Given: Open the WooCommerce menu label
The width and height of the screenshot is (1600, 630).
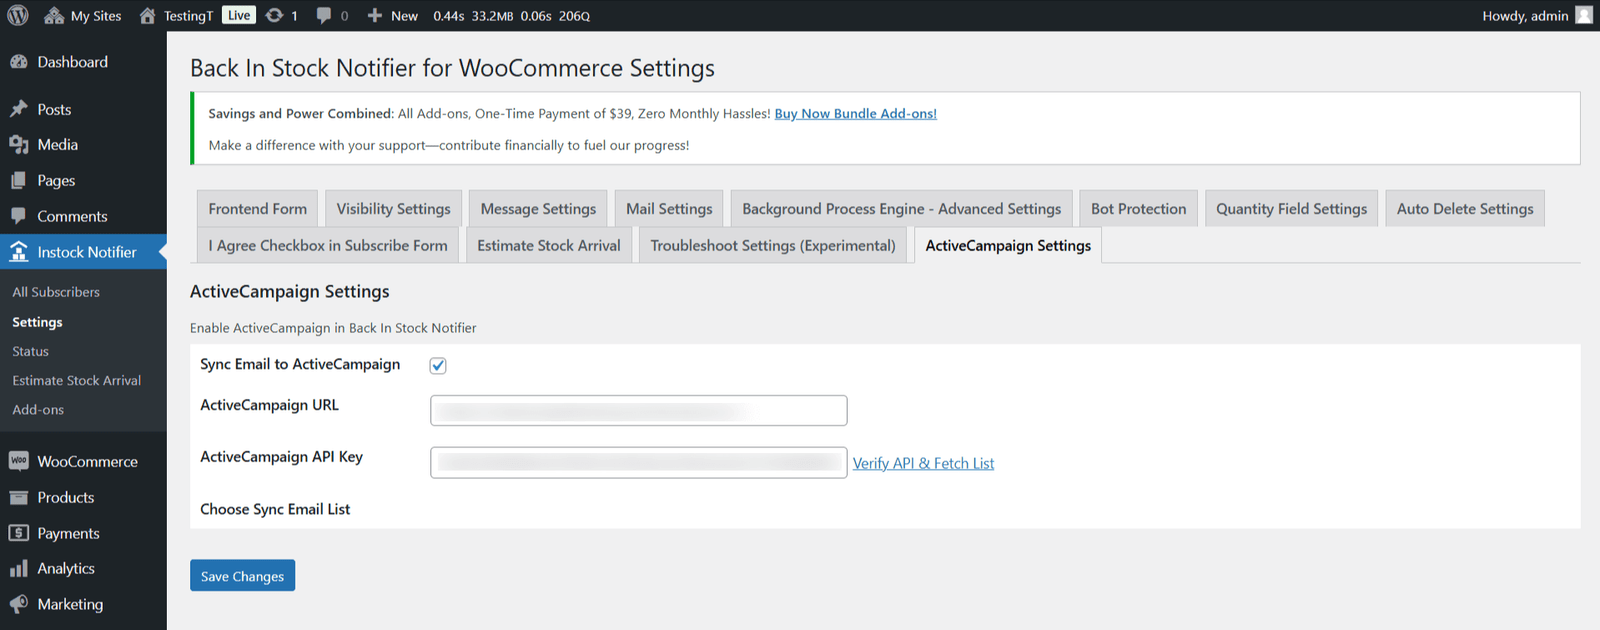Looking at the screenshot, I should click(88, 461).
